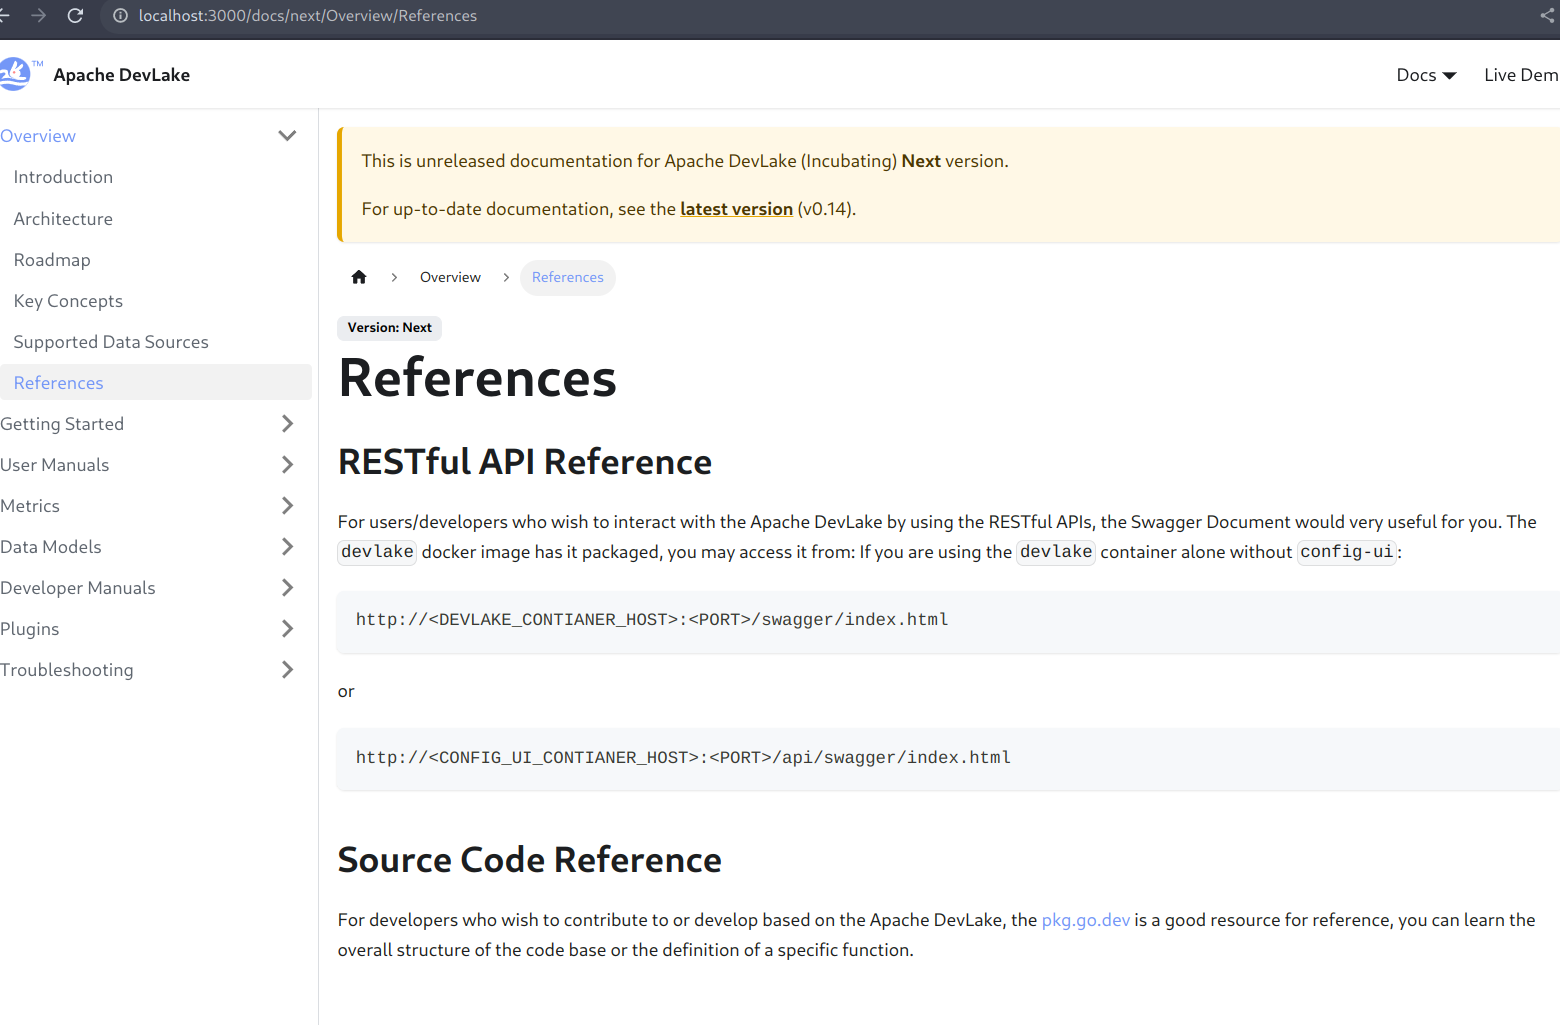
Task: Open the Introduction page in sidebar
Action: coord(63,177)
